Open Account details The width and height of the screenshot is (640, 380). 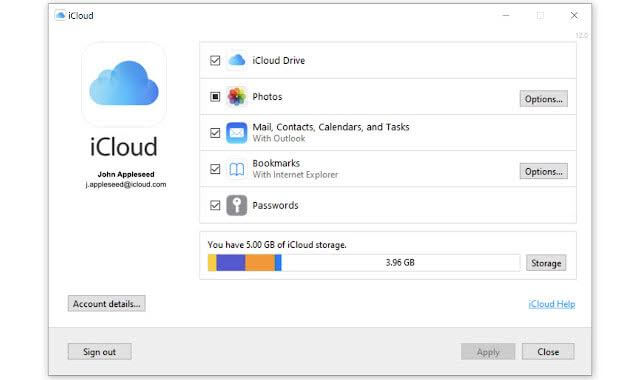pos(107,304)
